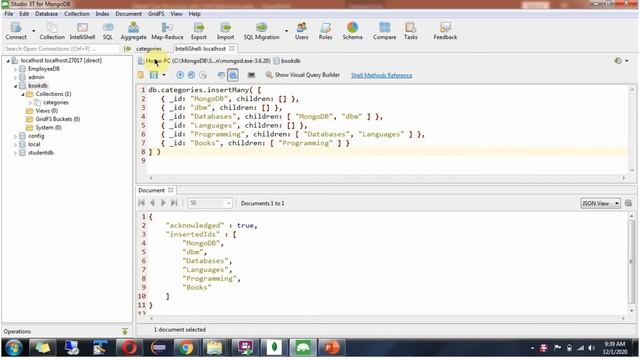Open the Users manager

pos(302,31)
